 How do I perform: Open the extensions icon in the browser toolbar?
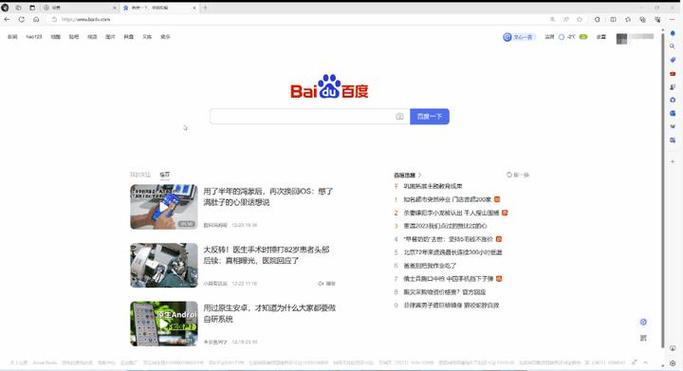597,19
